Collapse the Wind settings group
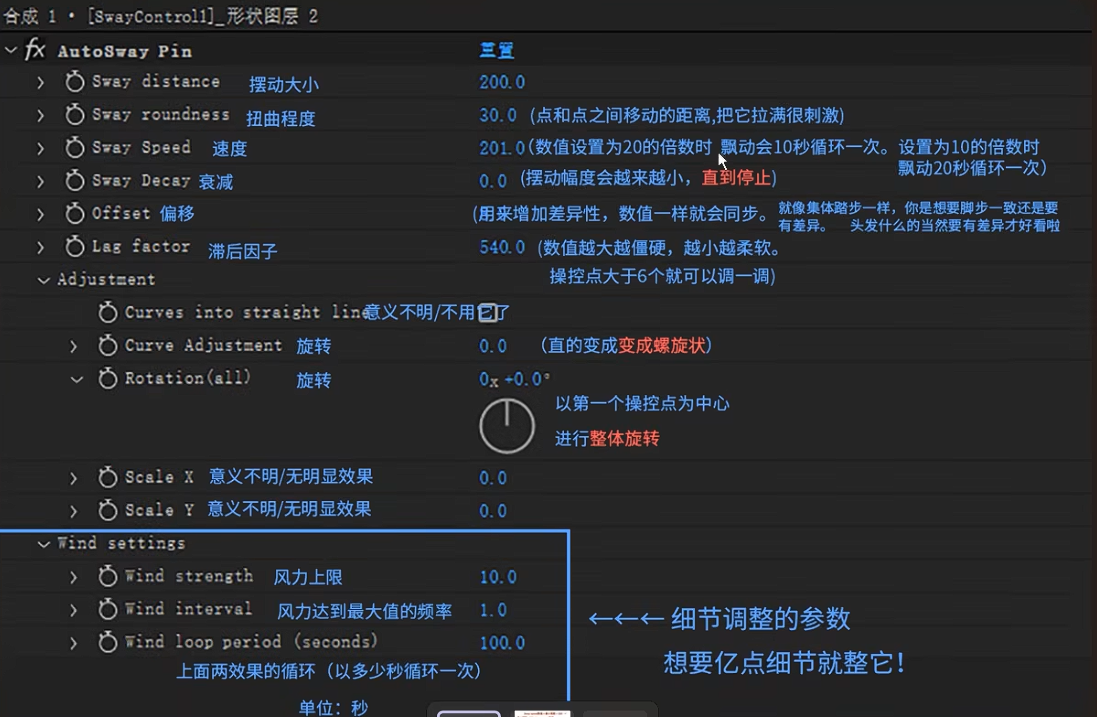Screen dimensions: 1097x717 click(x=42, y=543)
